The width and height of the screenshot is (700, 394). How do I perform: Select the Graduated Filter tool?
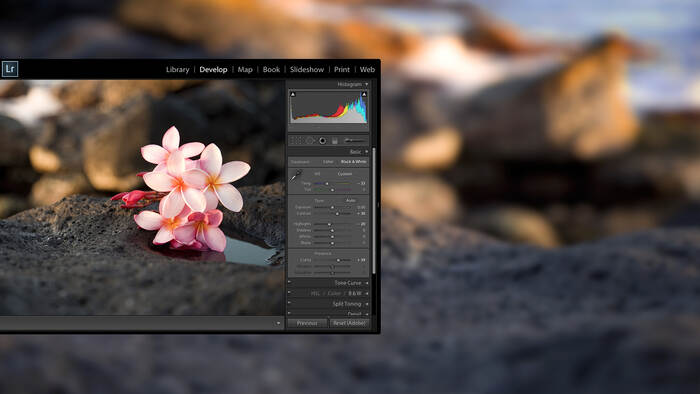(x=335, y=141)
